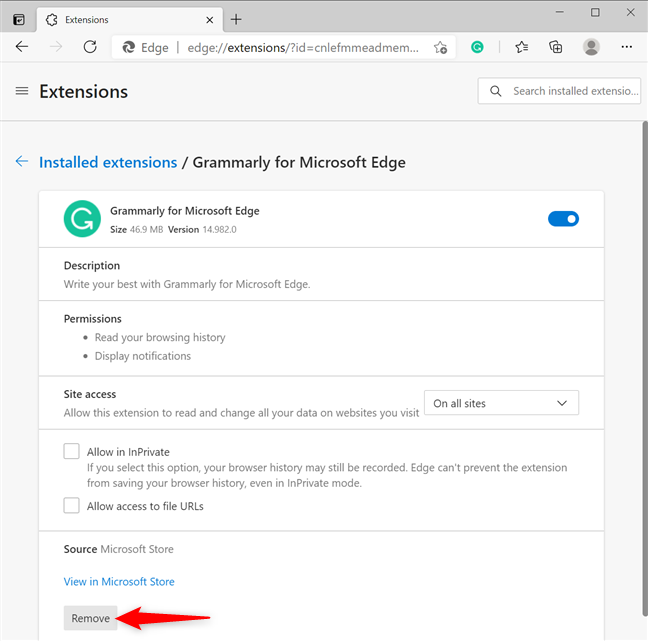This screenshot has width=648, height=641.
Task: Click the Read your browsing history text
Action: (x=160, y=337)
